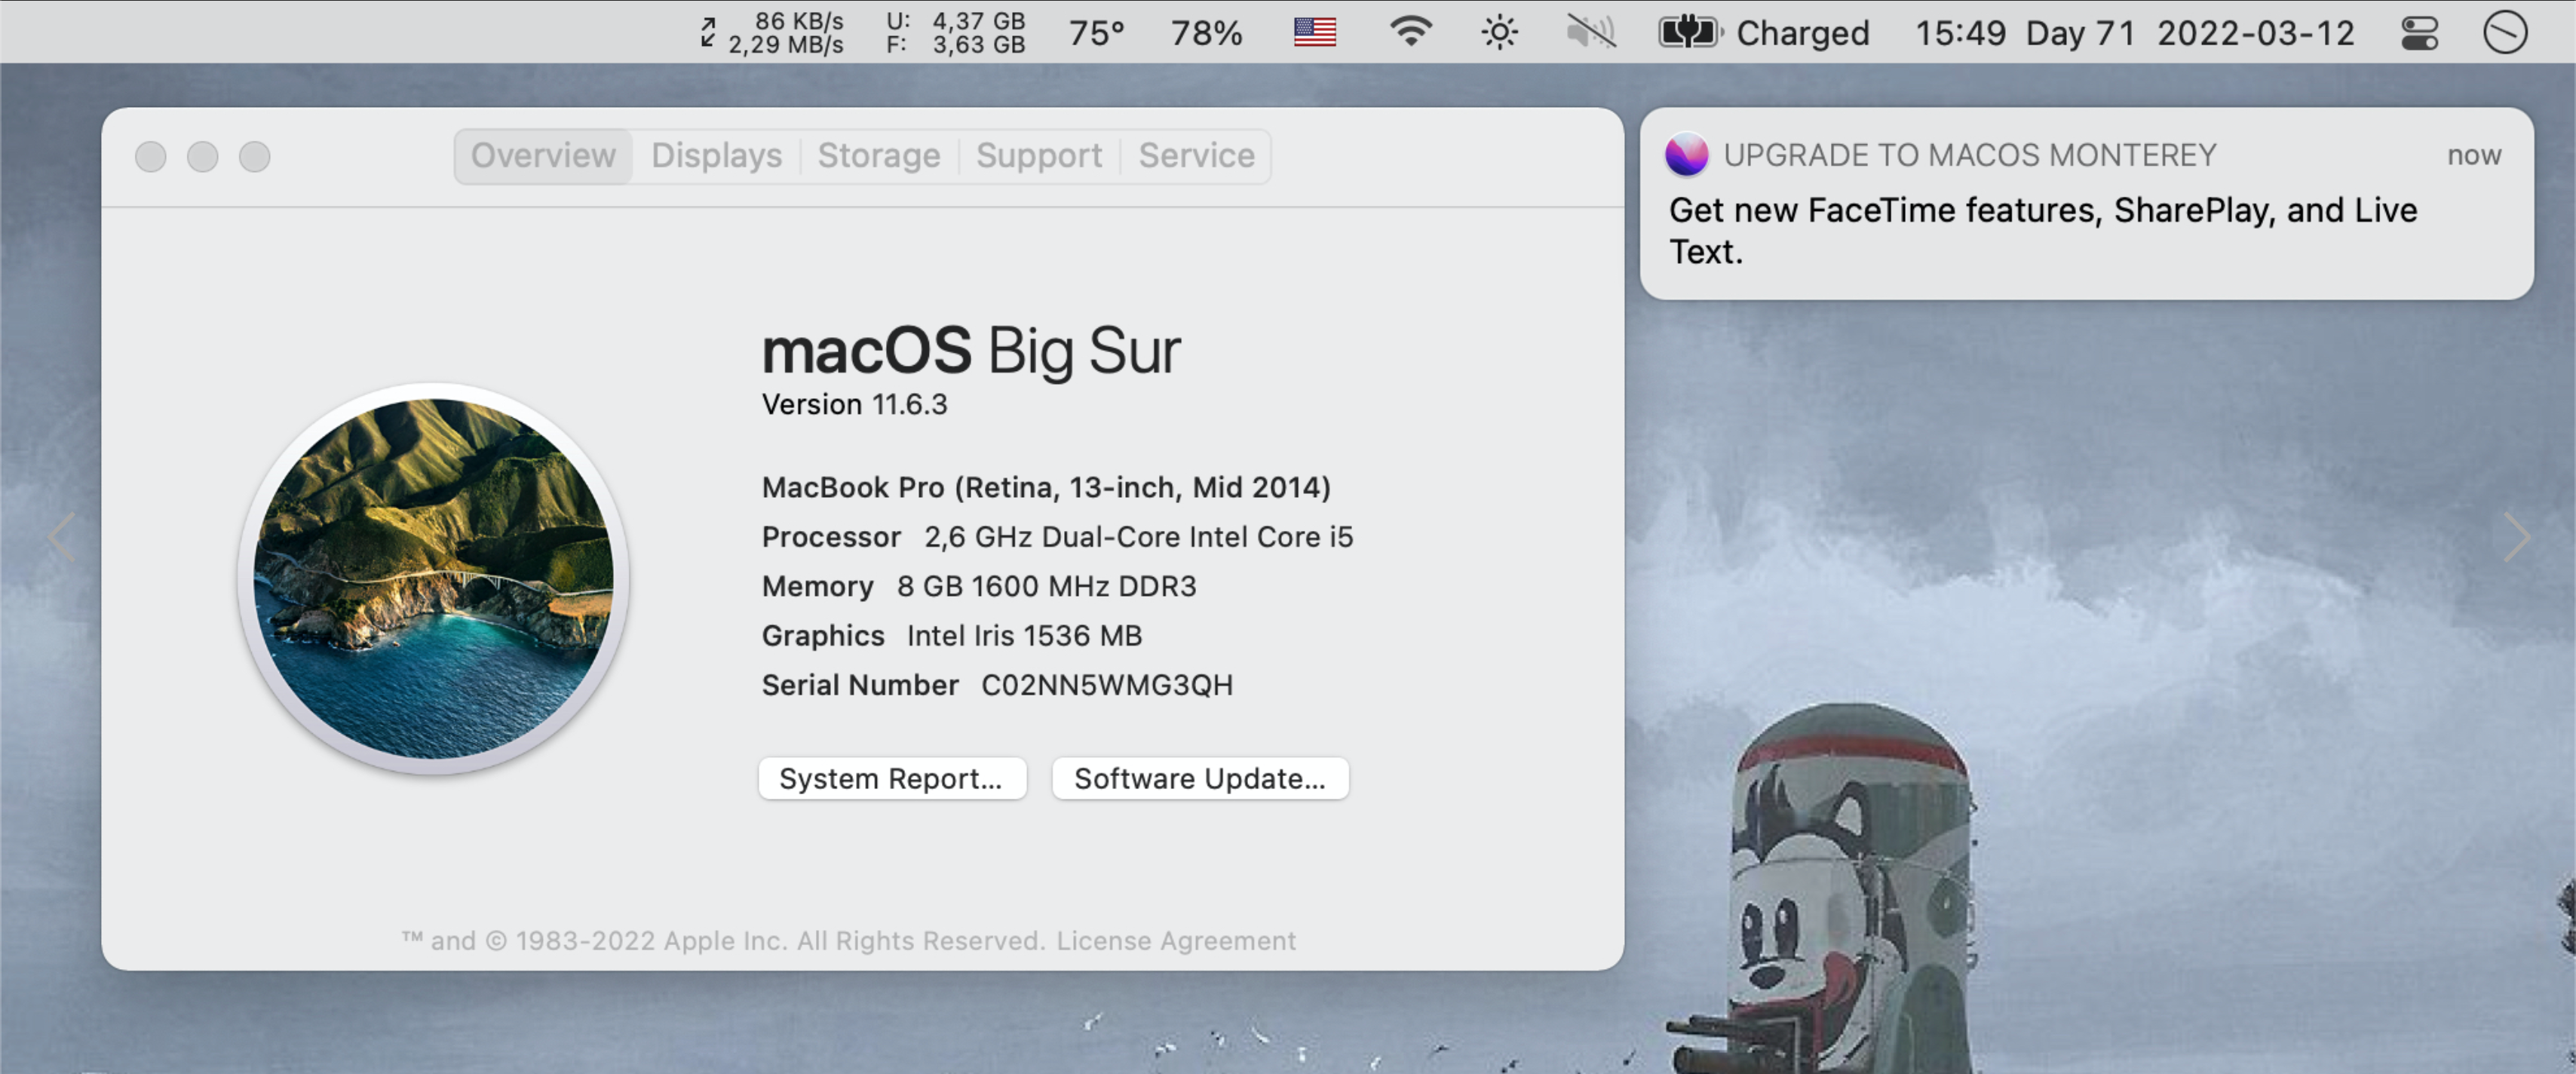Image resolution: width=2576 pixels, height=1074 pixels.
Task: Toggle Do Not Disturb in the menu bar
Action: coord(2506,33)
